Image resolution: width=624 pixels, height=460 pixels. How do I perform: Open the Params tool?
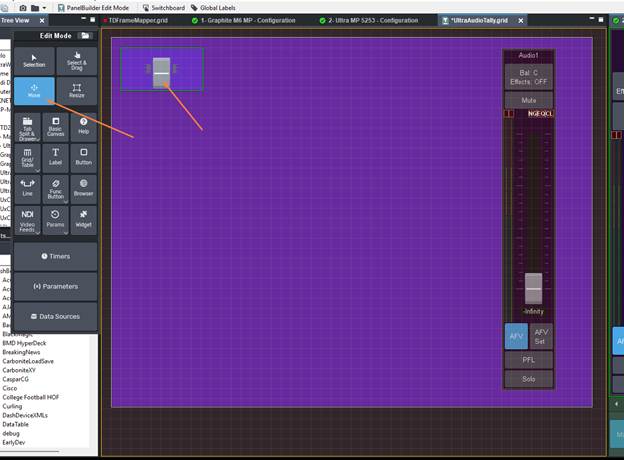(55, 220)
